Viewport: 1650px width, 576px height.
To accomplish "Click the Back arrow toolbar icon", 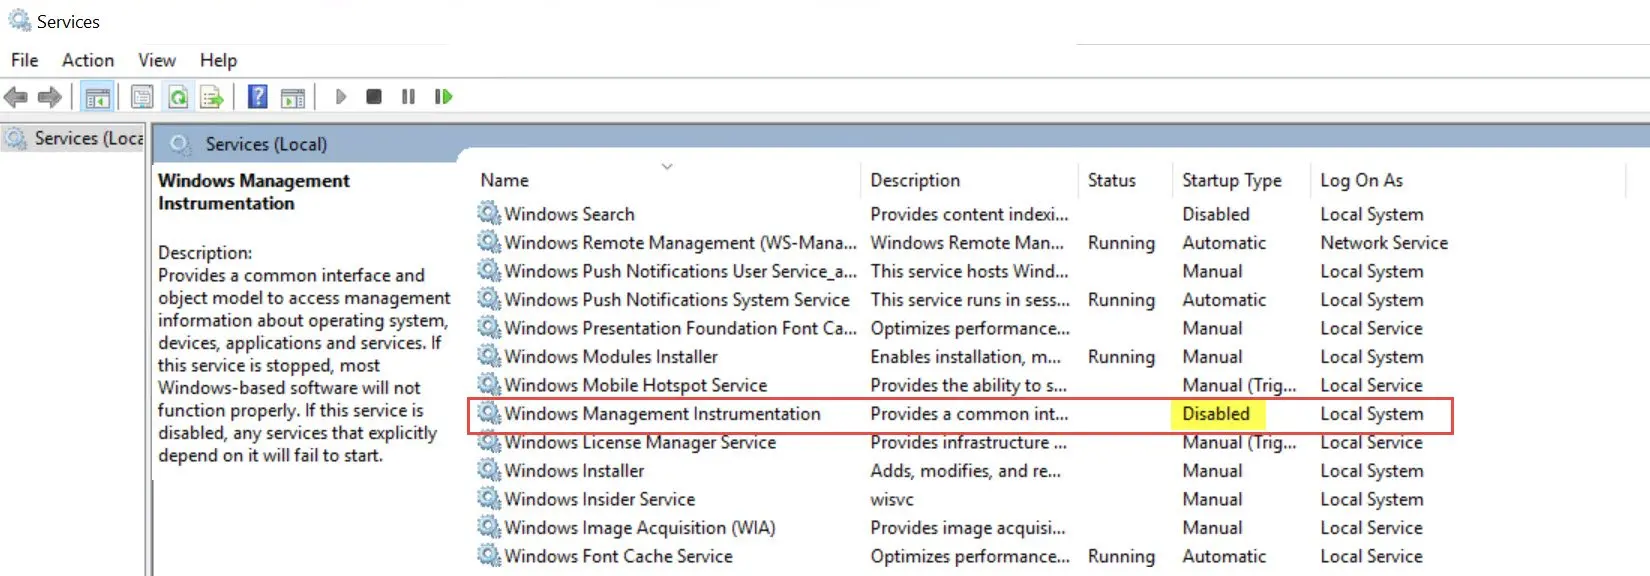I will tap(15, 97).
